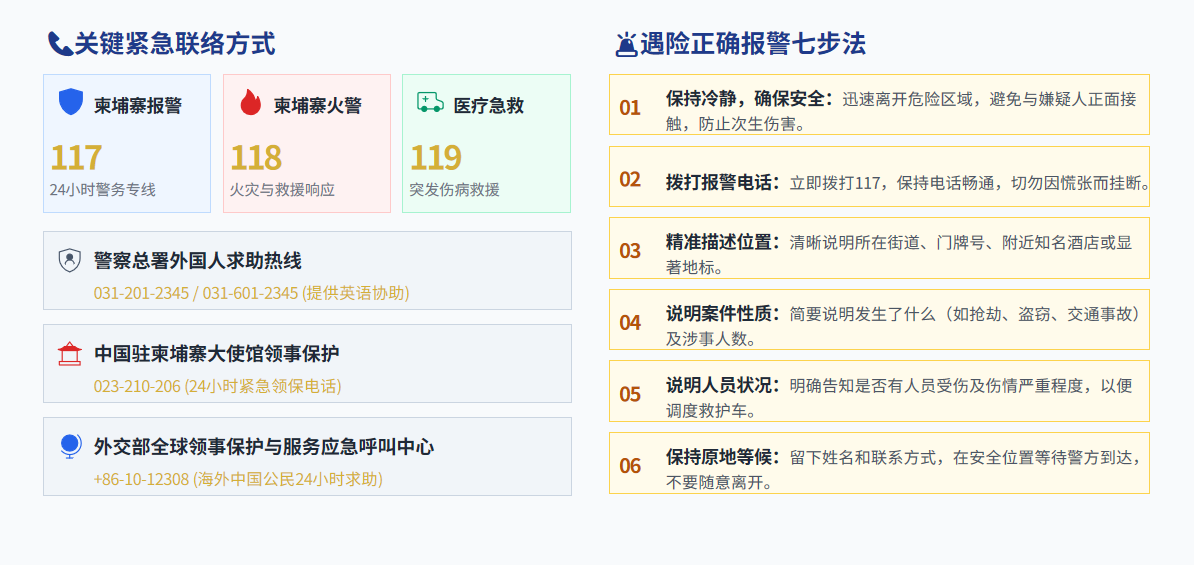Click the red flame icon for 柬埔寨火警
This screenshot has width=1194, height=565.
tap(251, 102)
